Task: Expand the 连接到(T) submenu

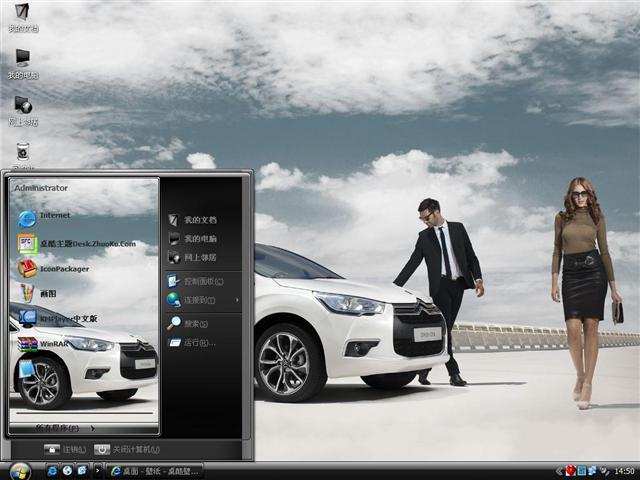Action: (x=203, y=300)
